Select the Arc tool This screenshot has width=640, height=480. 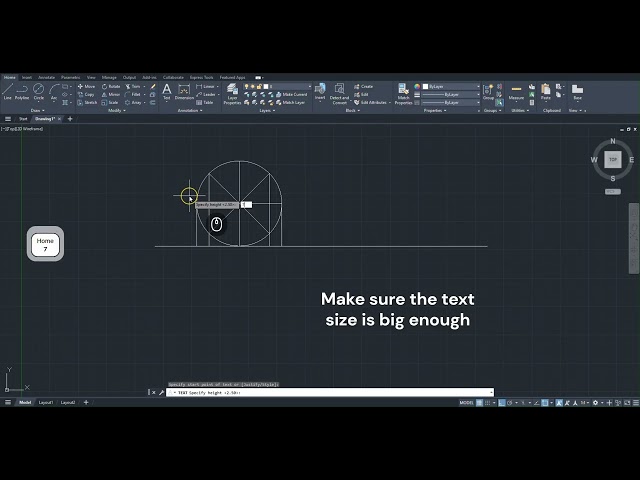click(54, 91)
